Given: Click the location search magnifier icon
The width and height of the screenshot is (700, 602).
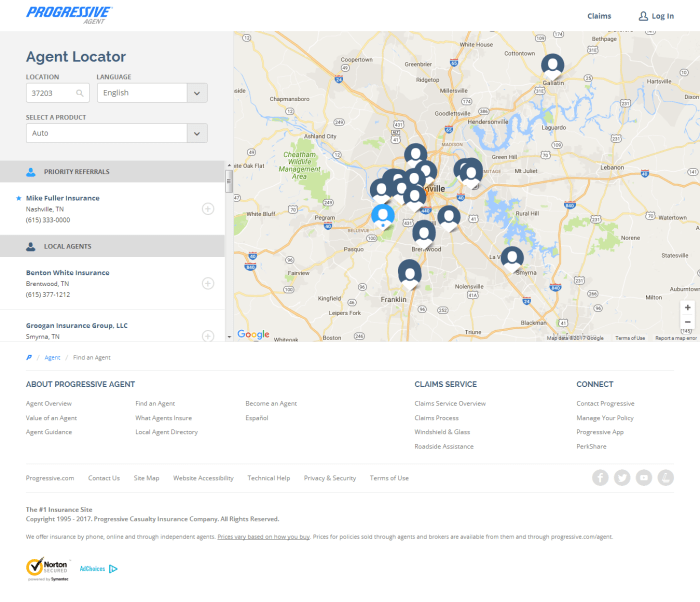Looking at the screenshot, I should [79, 93].
